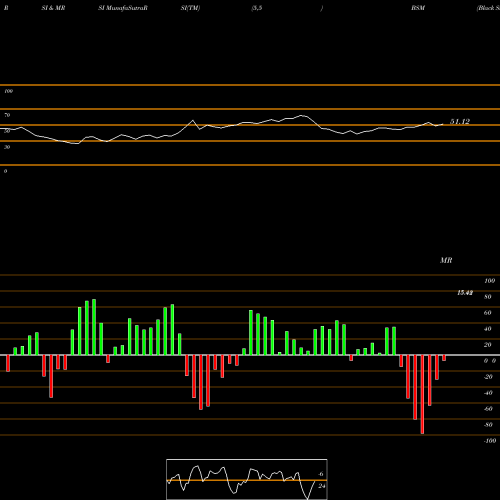Click the longest red MR bar near -100
This screenshot has width=500, height=500.
[422, 394]
